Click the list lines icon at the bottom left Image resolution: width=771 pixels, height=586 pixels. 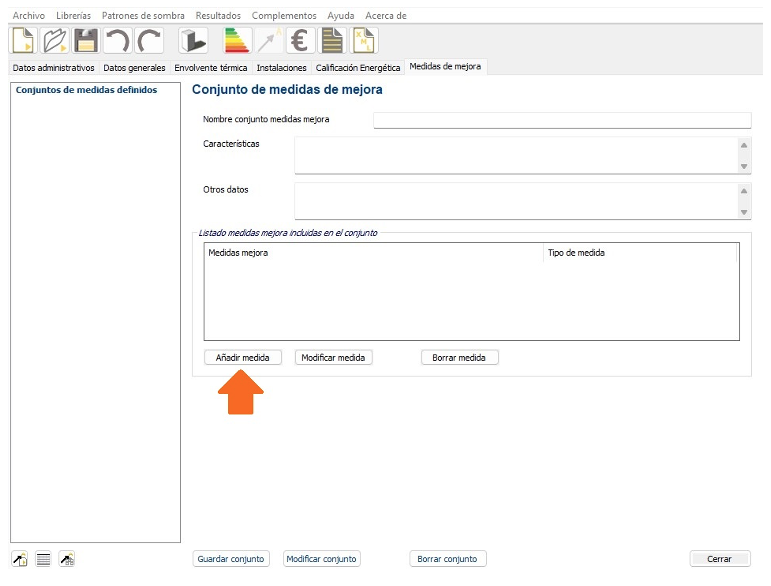coord(43,559)
